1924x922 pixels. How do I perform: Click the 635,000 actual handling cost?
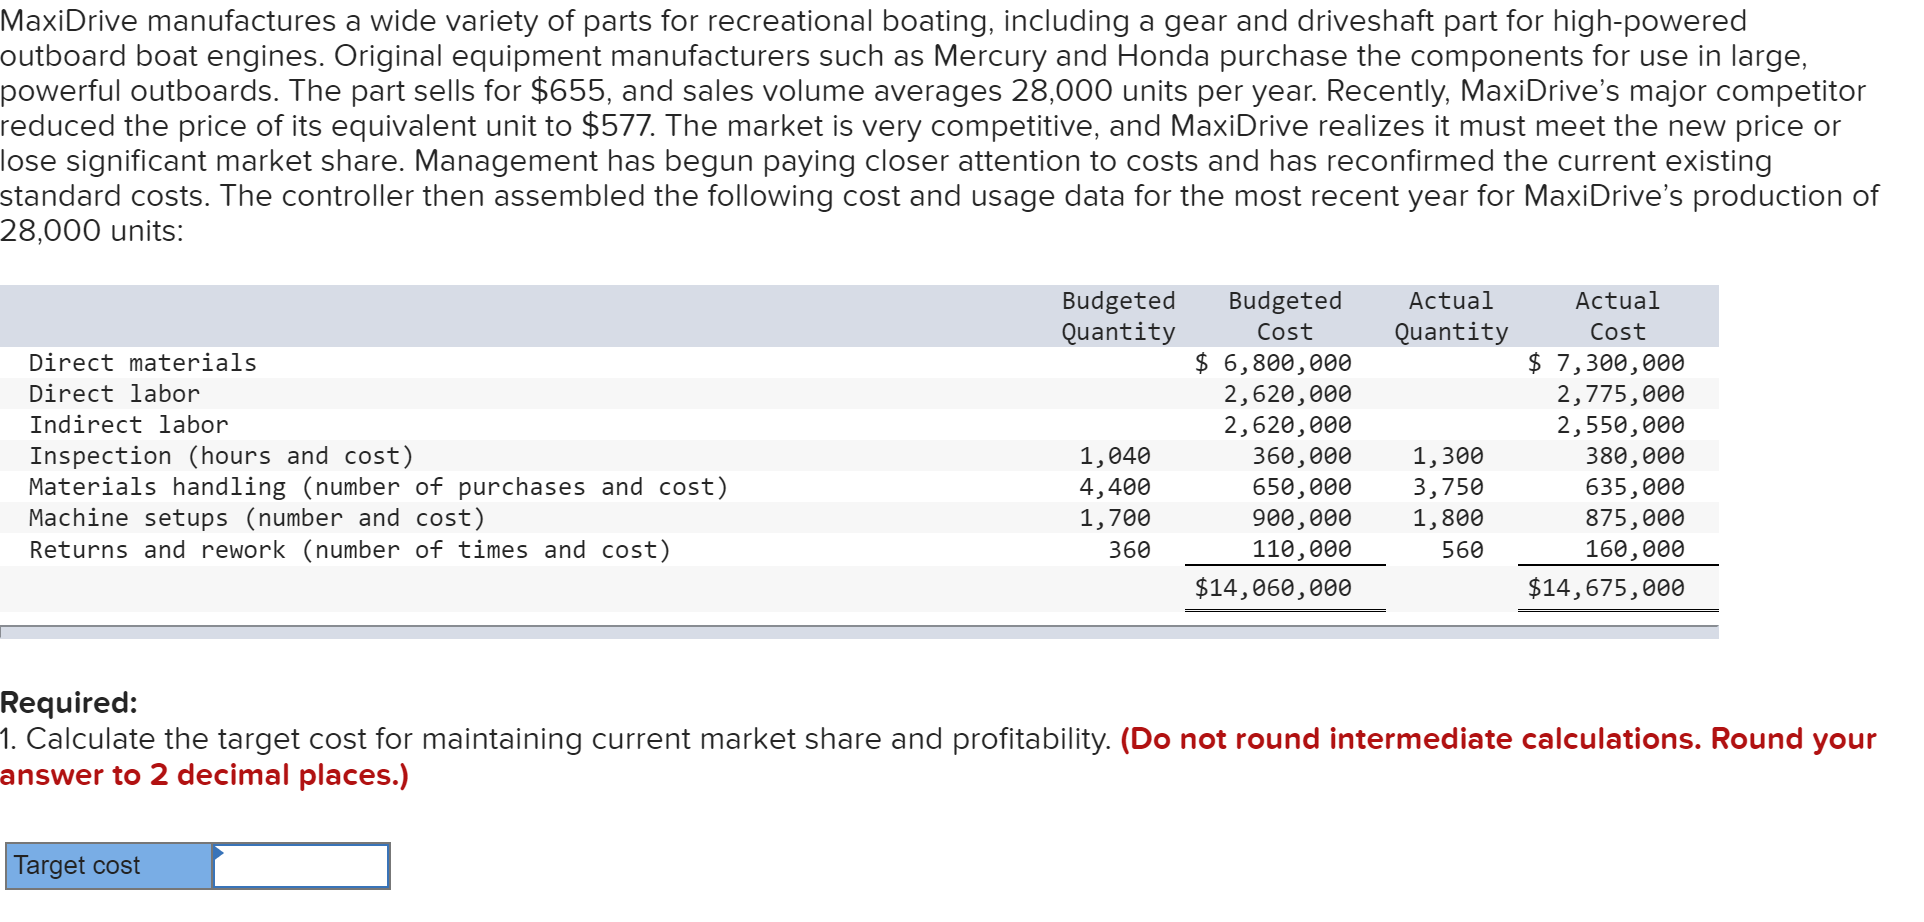[x=1635, y=487]
